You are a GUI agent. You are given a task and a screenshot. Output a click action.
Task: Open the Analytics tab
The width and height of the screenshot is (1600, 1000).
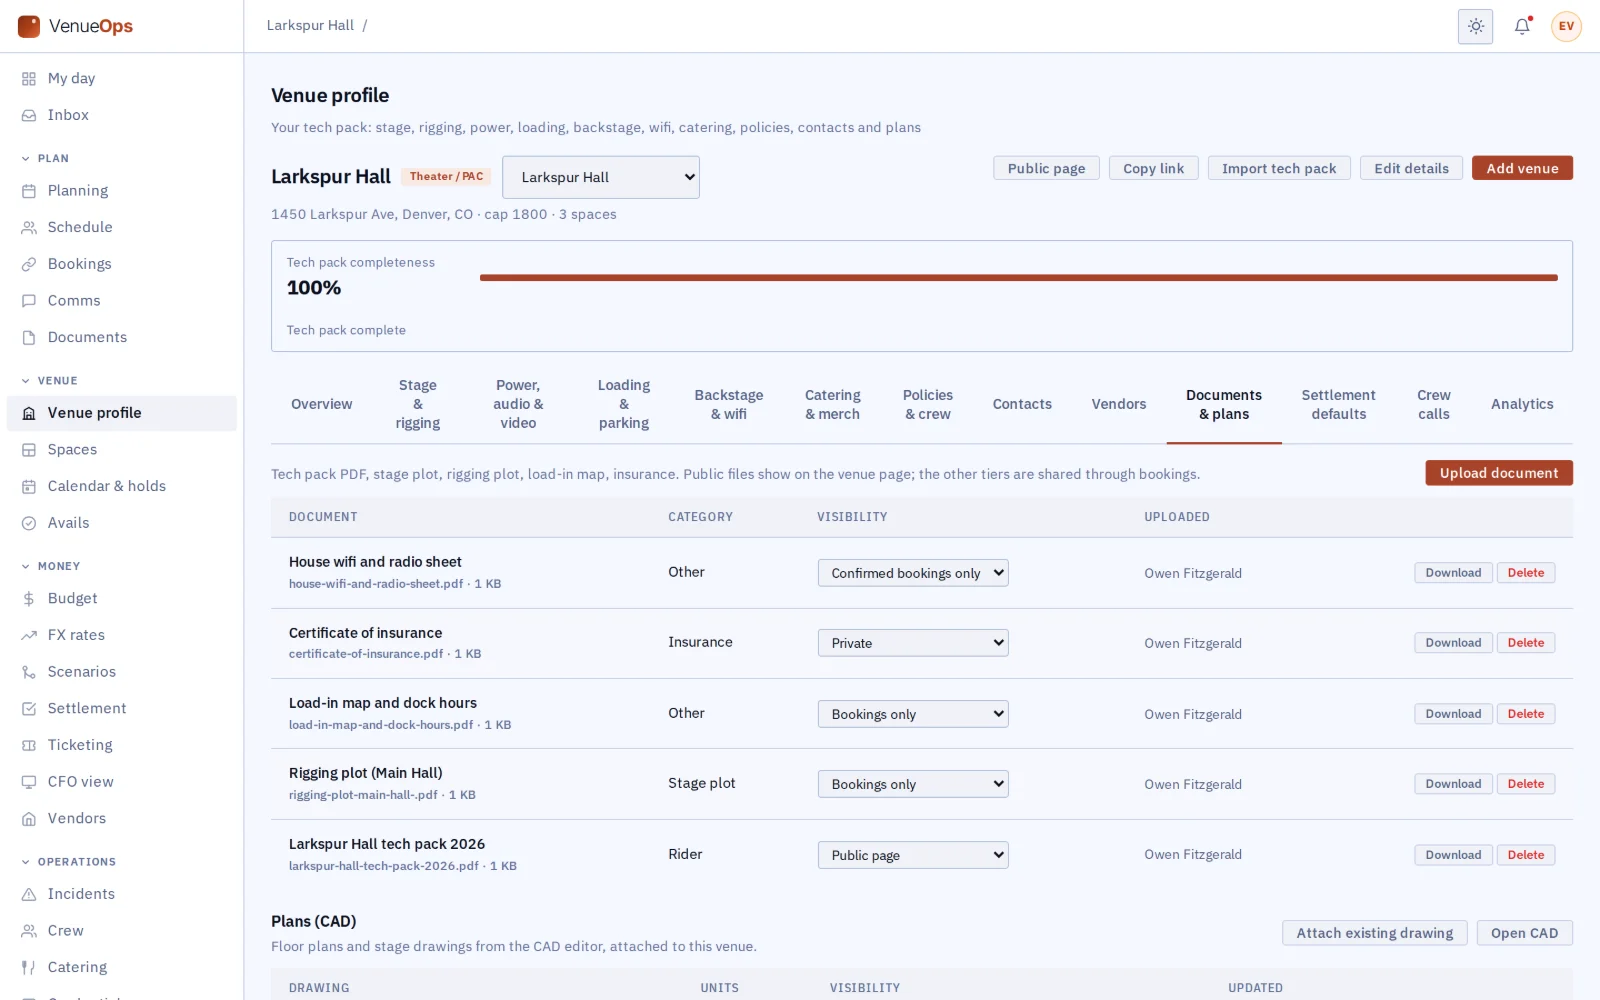coord(1522,404)
